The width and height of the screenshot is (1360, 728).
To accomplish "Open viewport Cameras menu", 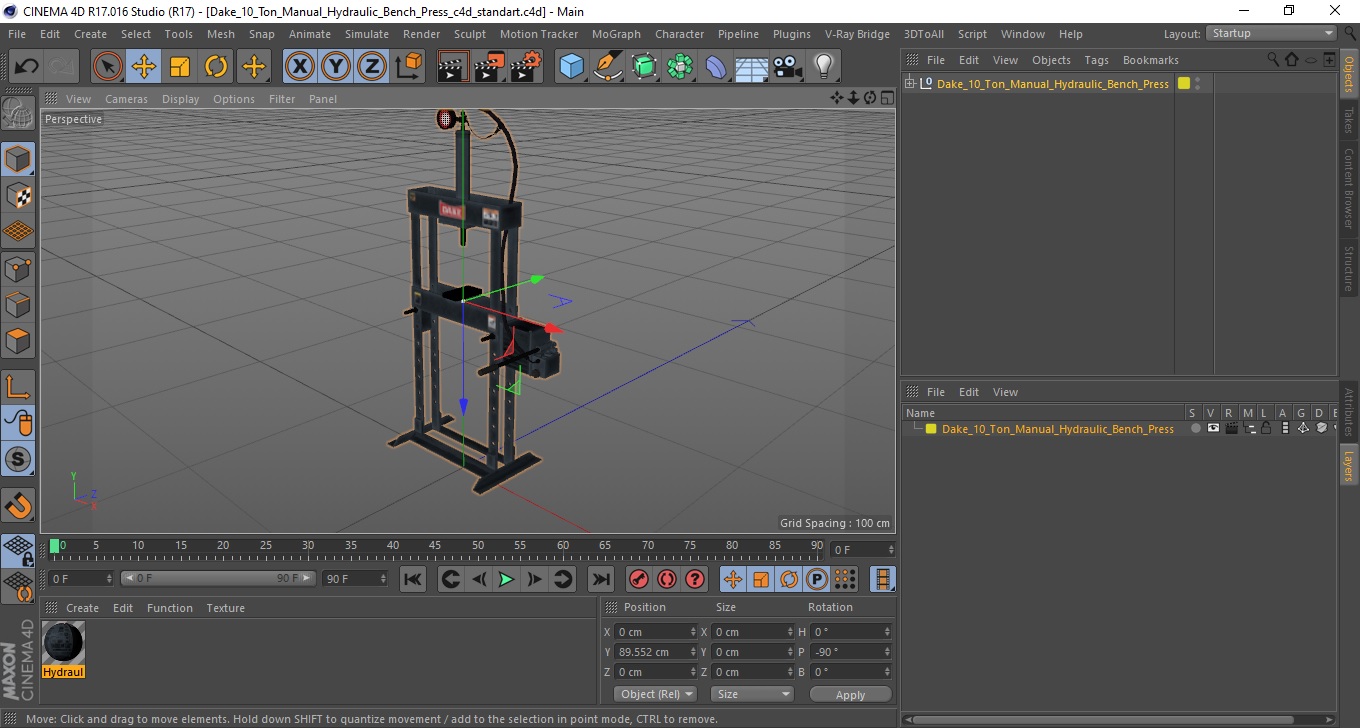I will pyautogui.click(x=126, y=99).
